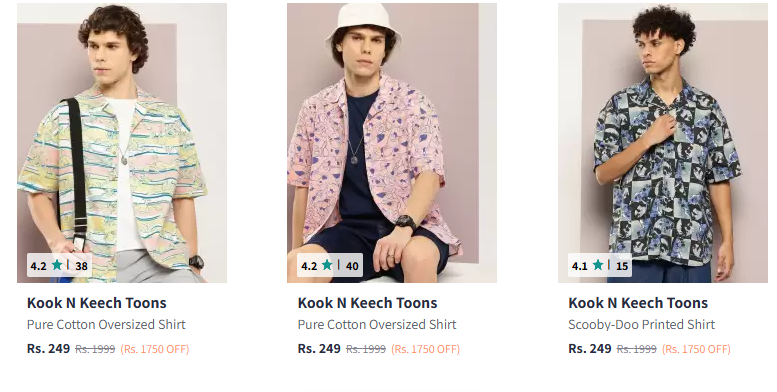Click the (Rs. 1750 OFF) label on Scooby-Doo shirt
Image resolution: width=777 pixels, height=392 pixels.
tap(696, 349)
